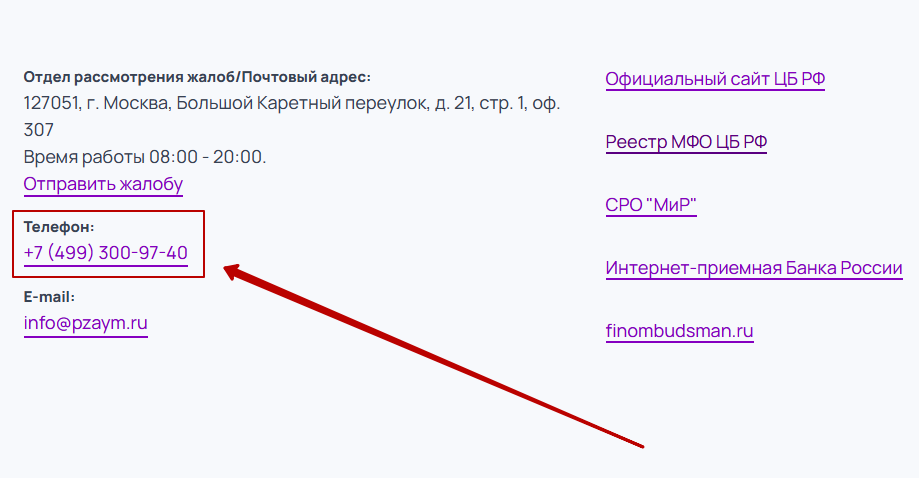Open the Реестр МФО ЦБ РФ link
Image resolution: width=919 pixels, height=478 pixels.
point(686,142)
